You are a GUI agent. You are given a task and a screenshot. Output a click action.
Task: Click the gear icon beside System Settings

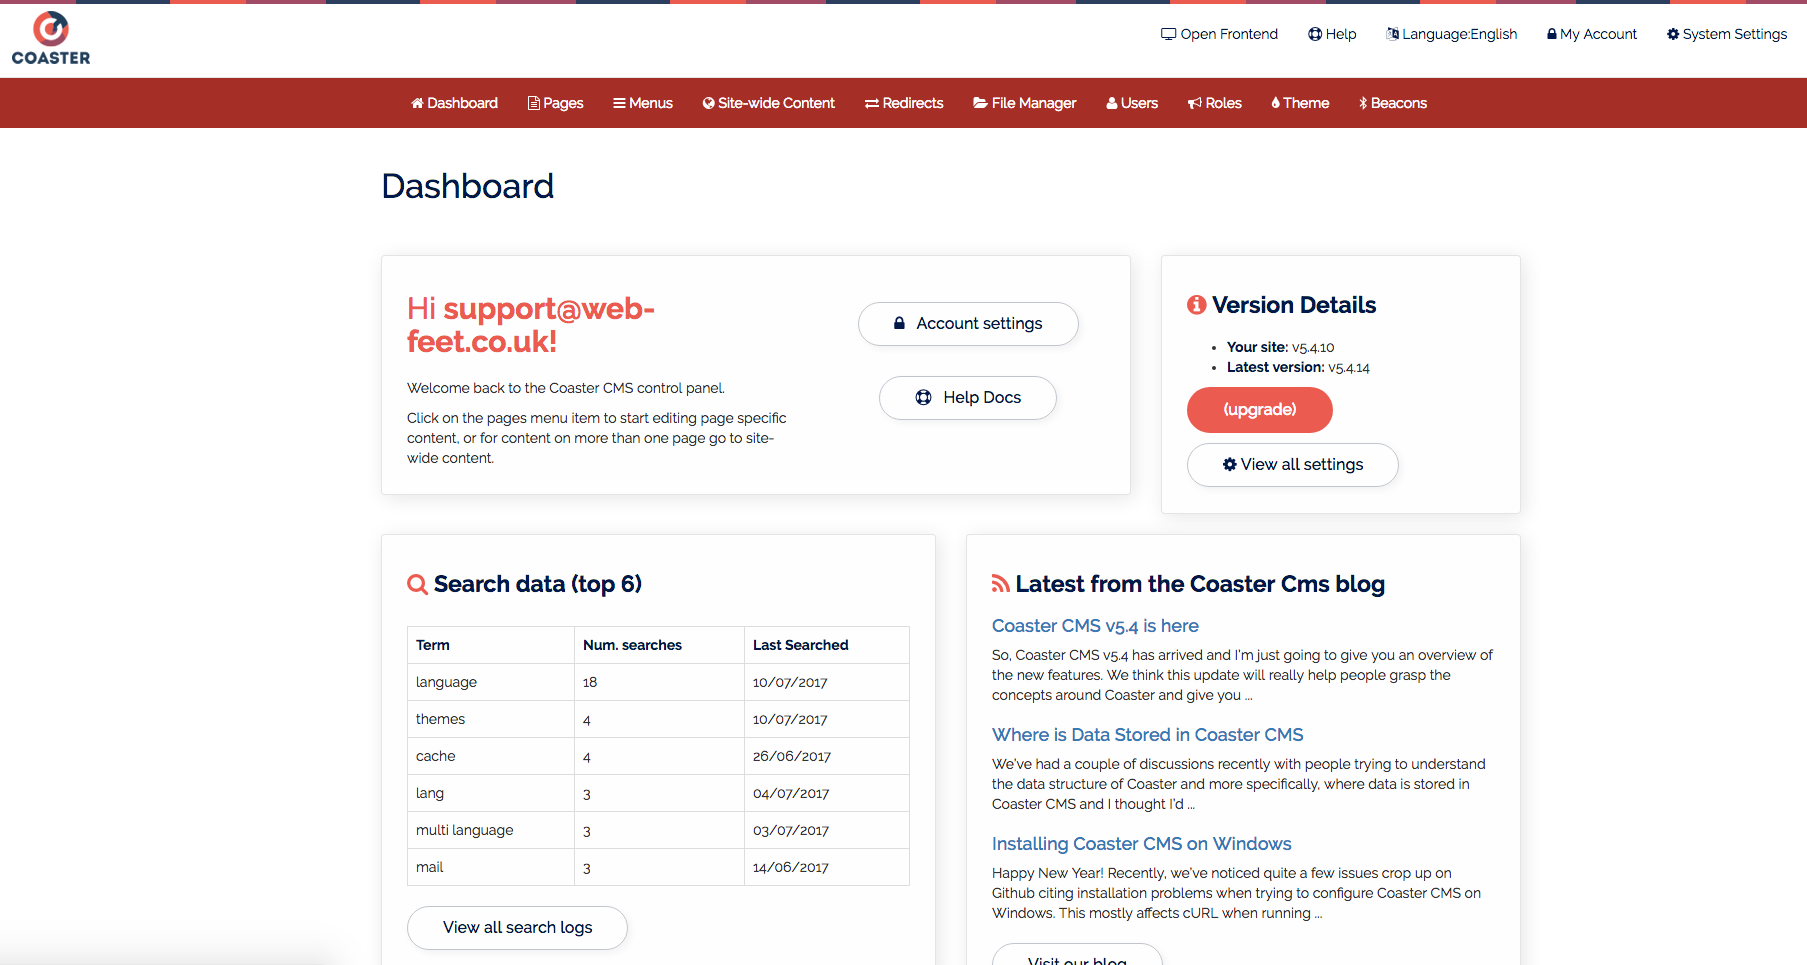point(1673,34)
